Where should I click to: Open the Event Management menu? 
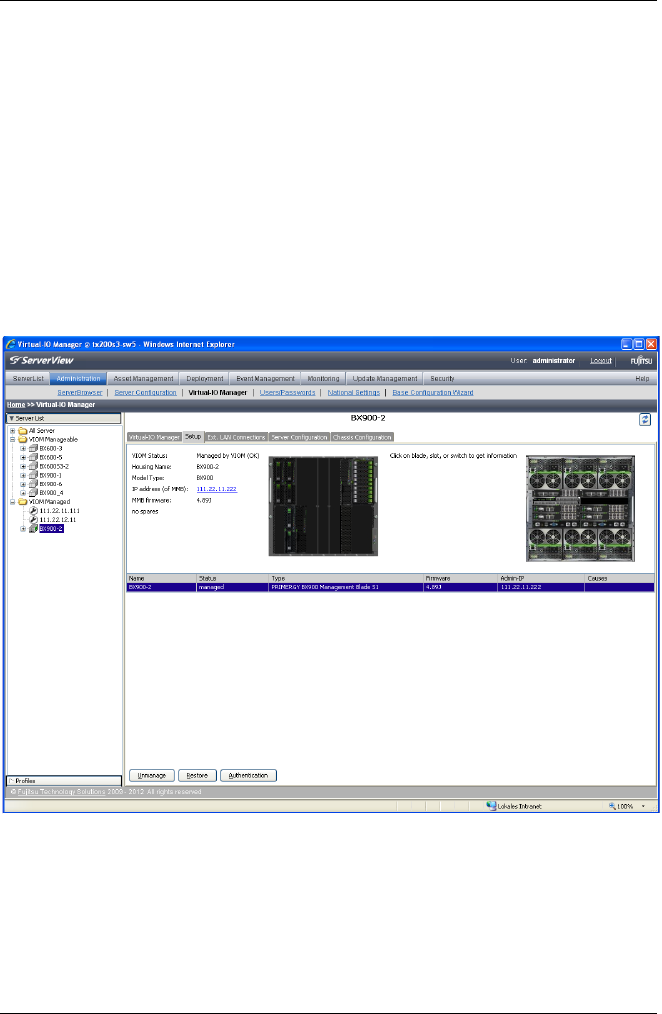[265, 378]
